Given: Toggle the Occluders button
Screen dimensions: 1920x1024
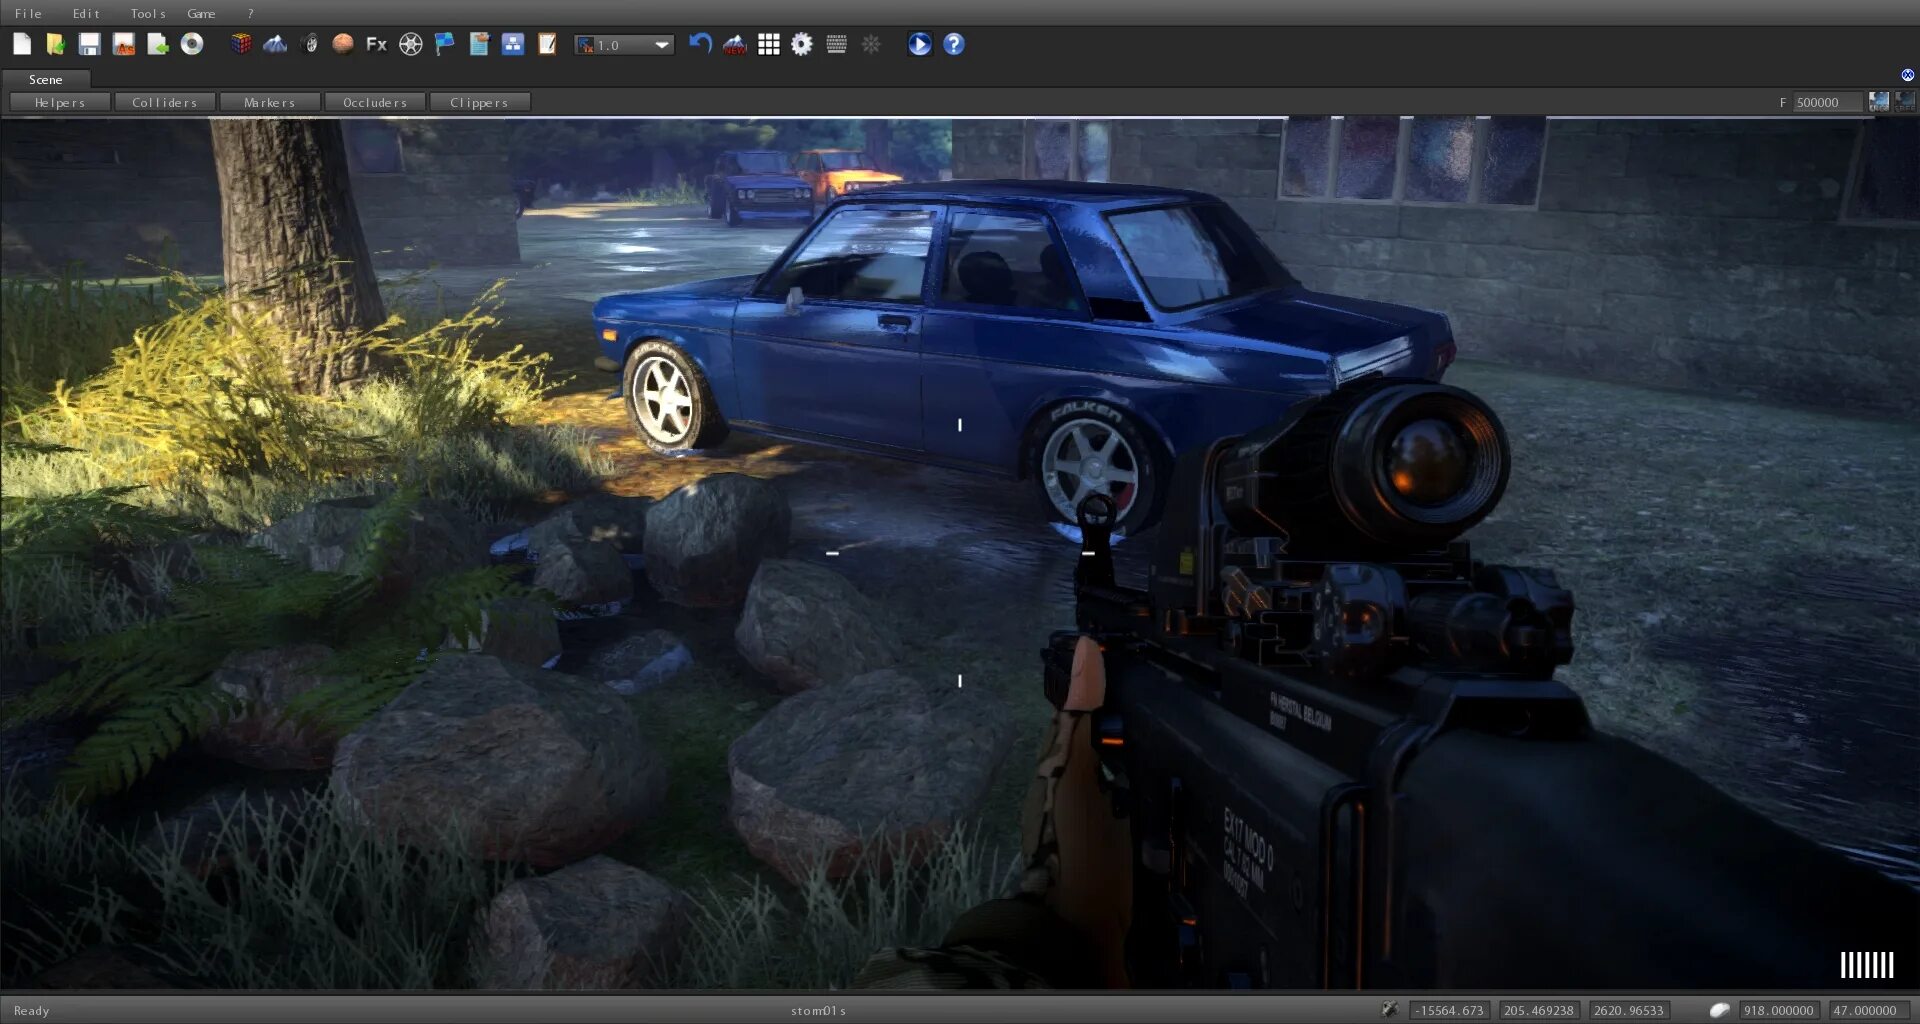Looking at the screenshot, I should tap(375, 102).
